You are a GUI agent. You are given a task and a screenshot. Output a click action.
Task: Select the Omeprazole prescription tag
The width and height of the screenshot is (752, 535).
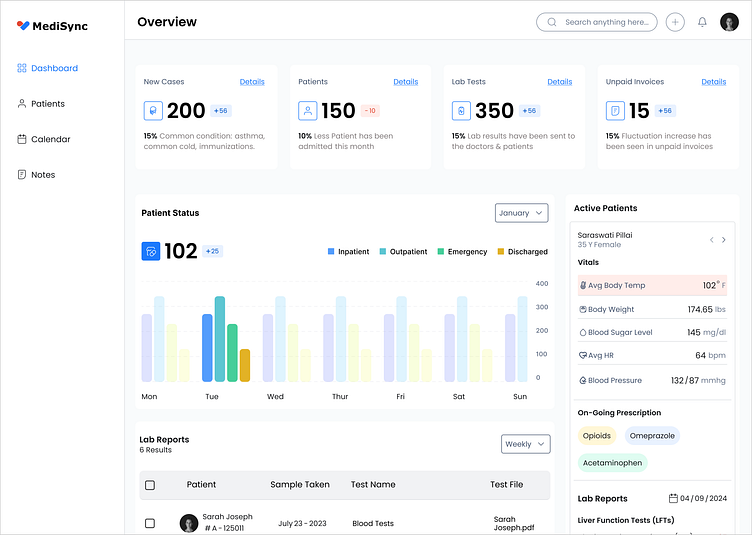click(x=652, y=436)
